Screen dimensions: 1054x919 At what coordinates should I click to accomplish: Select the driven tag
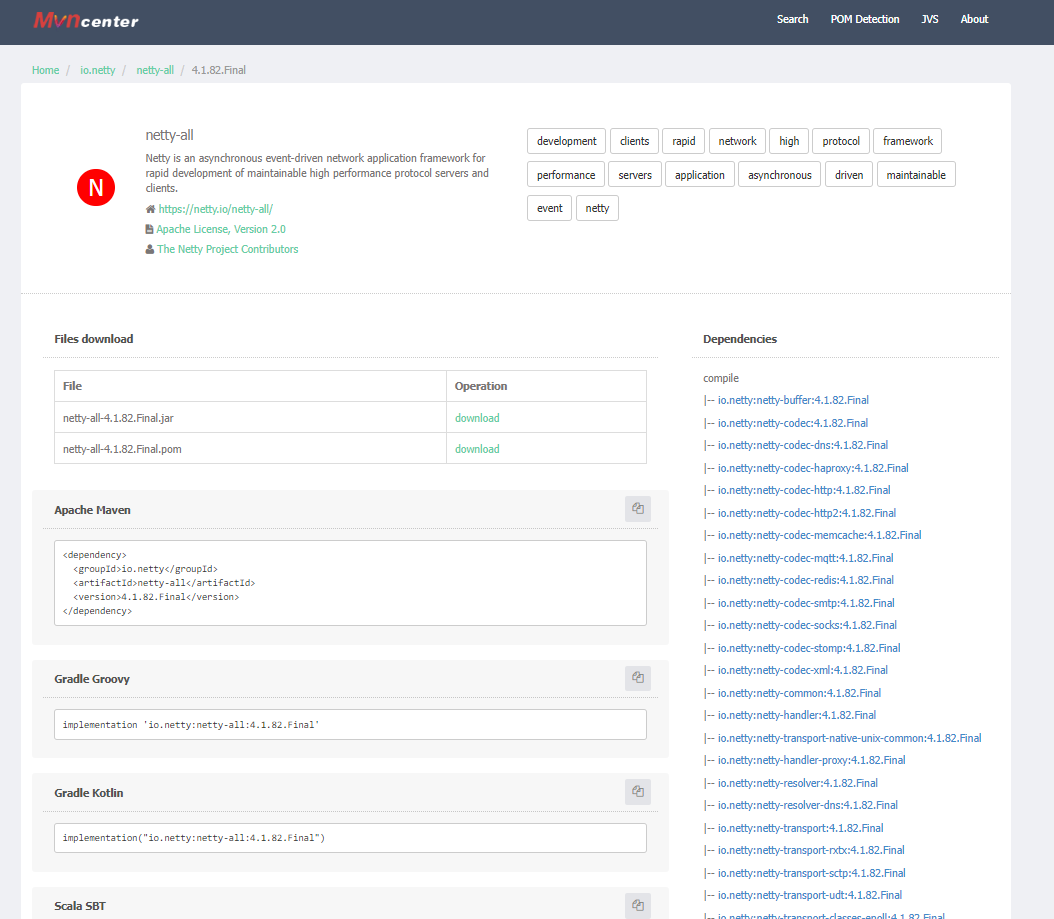tap(849, 175)
